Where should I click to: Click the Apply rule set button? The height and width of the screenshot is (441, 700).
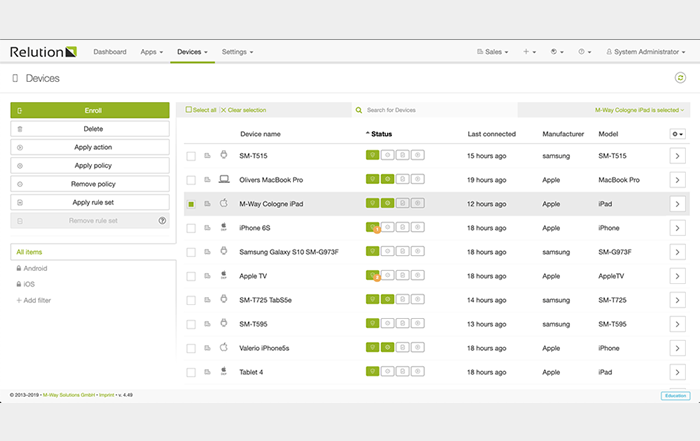pyautogui.click(x=90, y=202)
